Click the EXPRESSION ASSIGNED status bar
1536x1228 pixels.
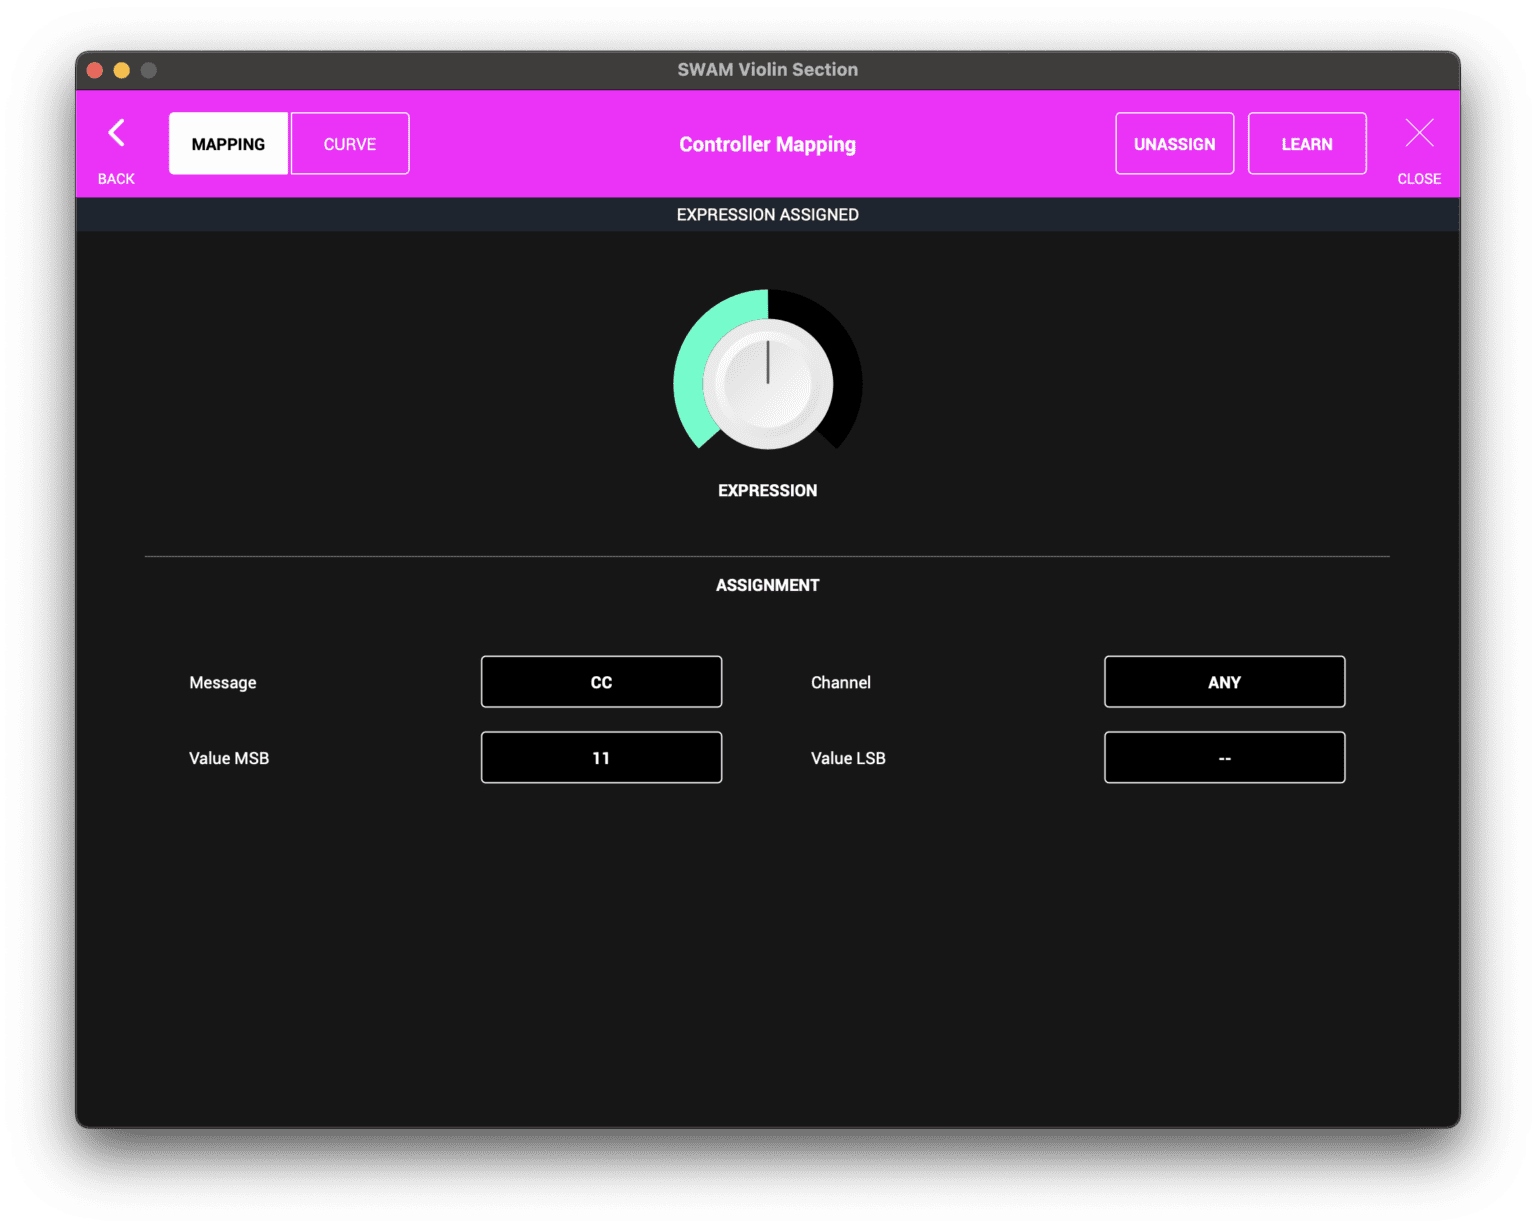coord(767,214)
